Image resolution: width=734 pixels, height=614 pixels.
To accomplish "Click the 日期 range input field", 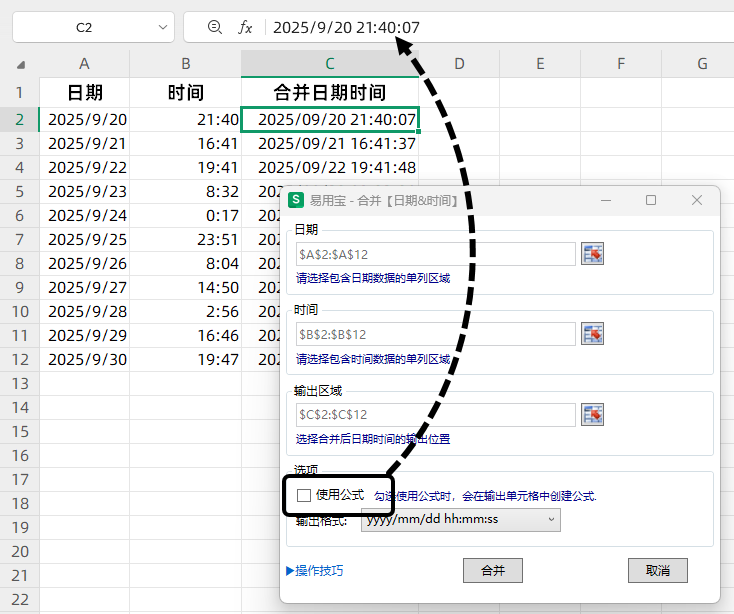I will click(x=436, y=254).
